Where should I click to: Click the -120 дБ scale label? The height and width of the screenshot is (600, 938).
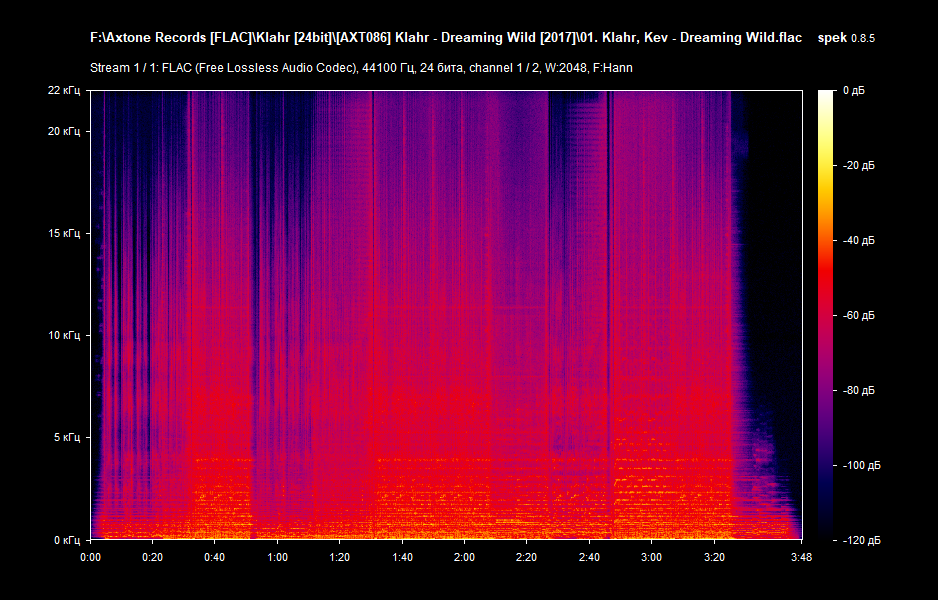click(861, 541)
